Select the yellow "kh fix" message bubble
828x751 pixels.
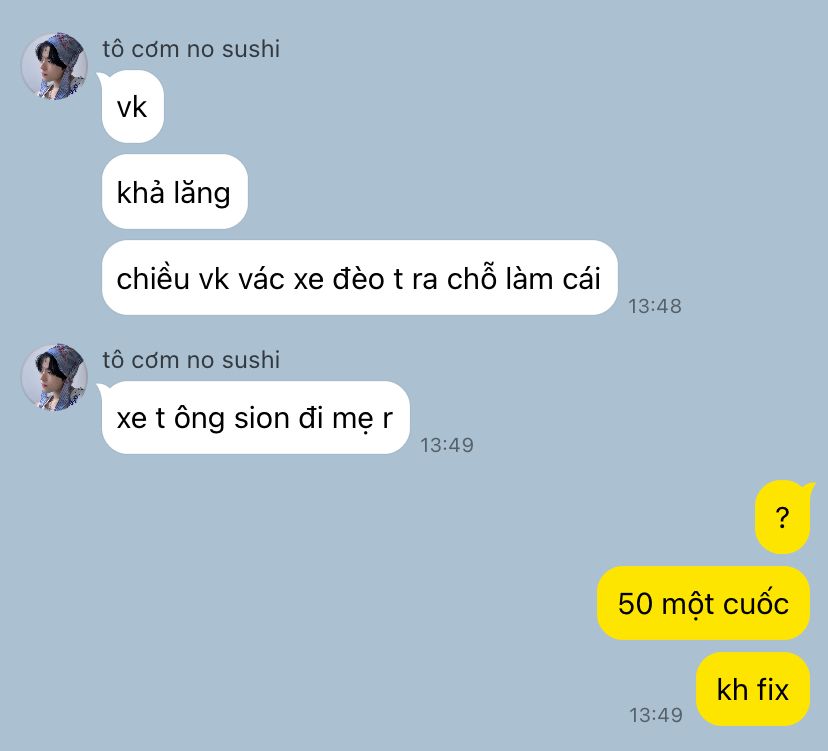tap(753, 689)
